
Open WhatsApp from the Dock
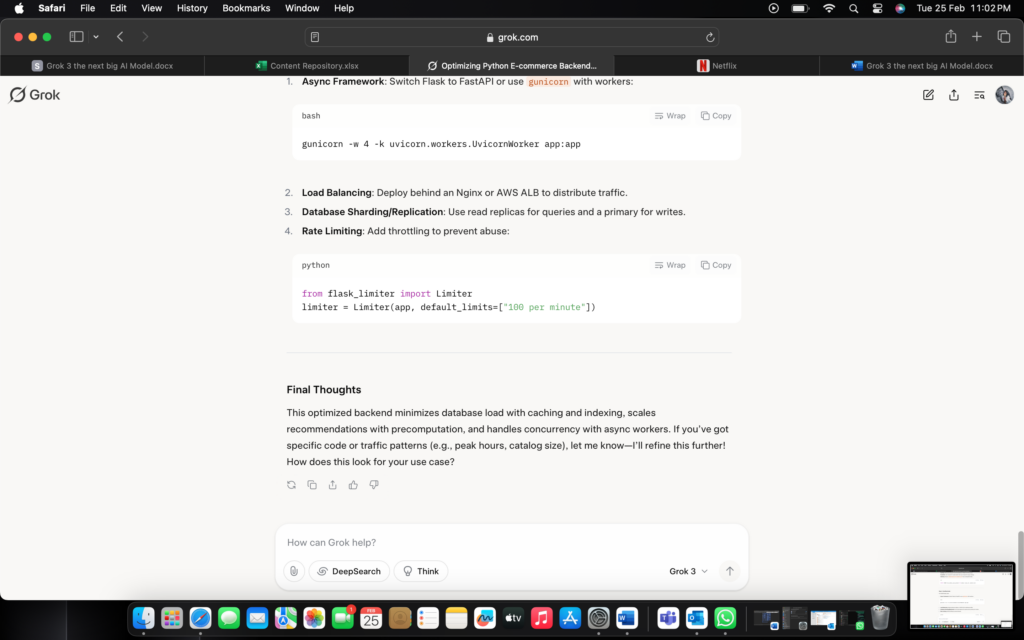pyautogui.click(x=725, y=618)
